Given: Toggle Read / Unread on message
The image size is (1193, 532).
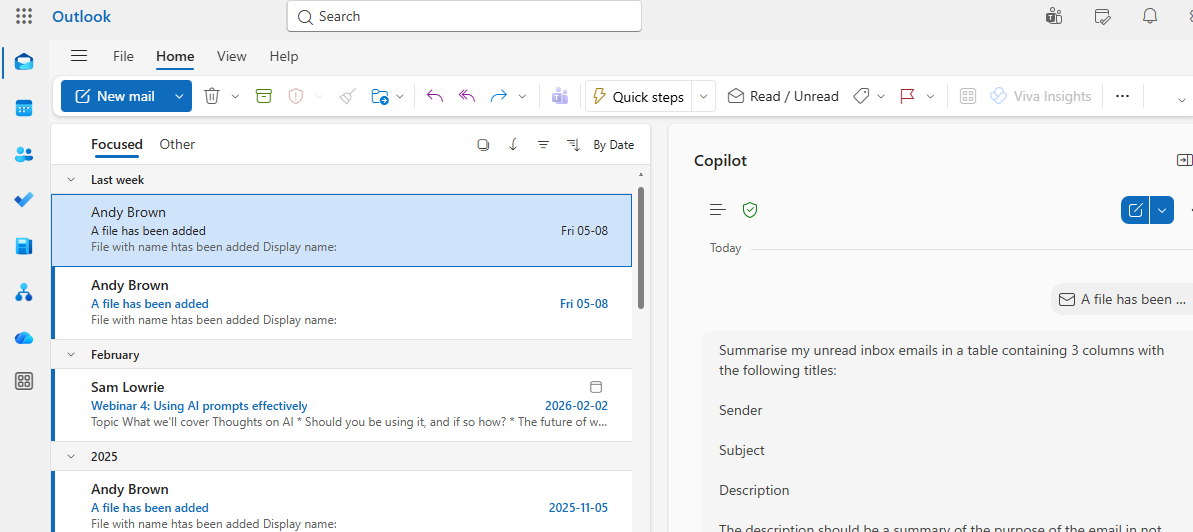Looking at the screenshot, I should [783, 97].
